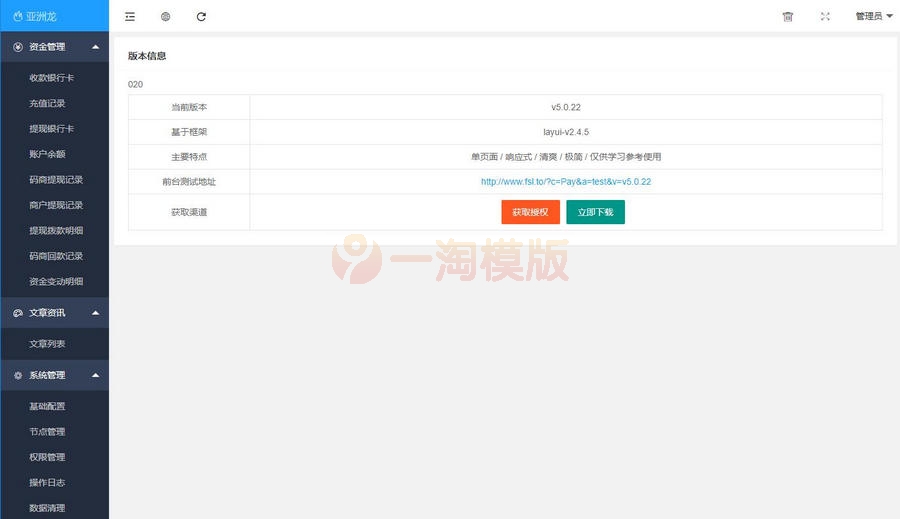This screenshot has height=519, width=900.
Task: Click the refresh page icon
Action: point(201,17)
